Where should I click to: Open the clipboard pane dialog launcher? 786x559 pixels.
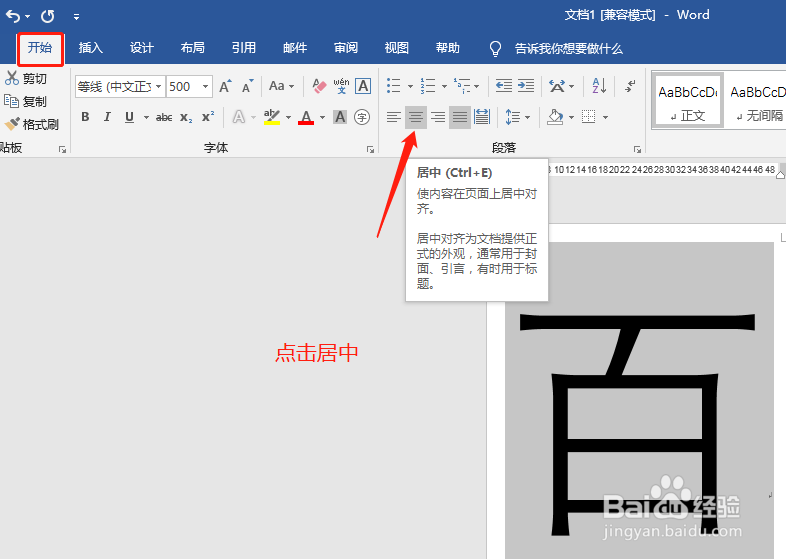[x=63, y=149]
